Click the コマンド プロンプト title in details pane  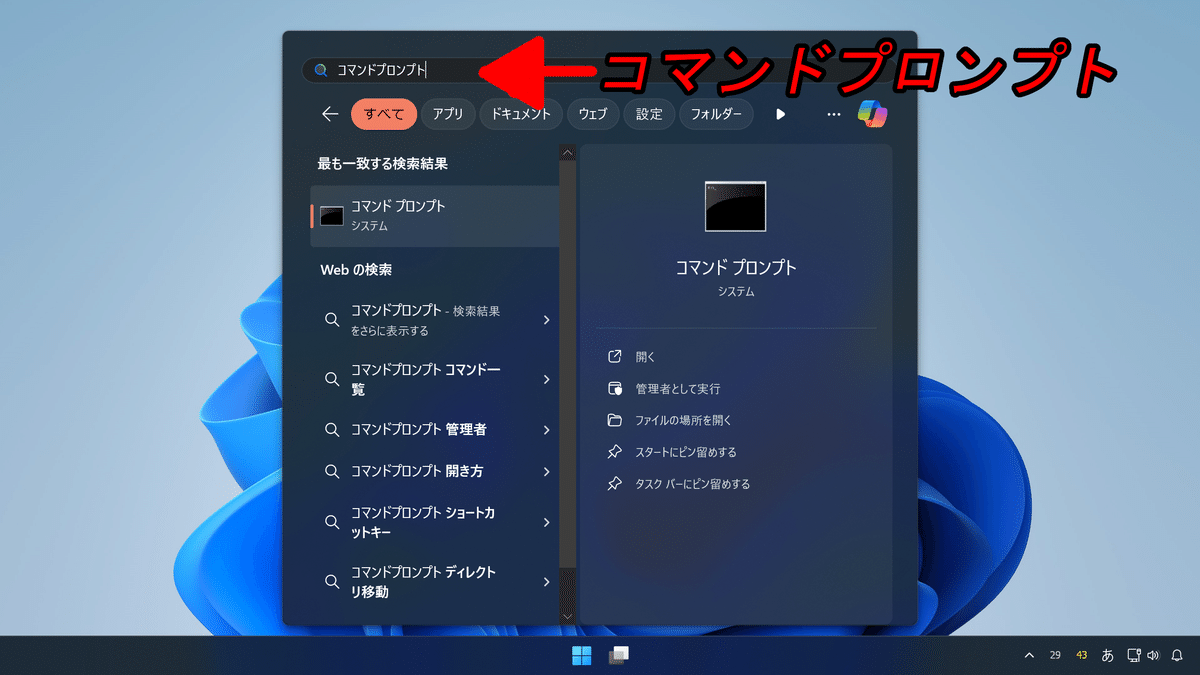click(736, 268)
